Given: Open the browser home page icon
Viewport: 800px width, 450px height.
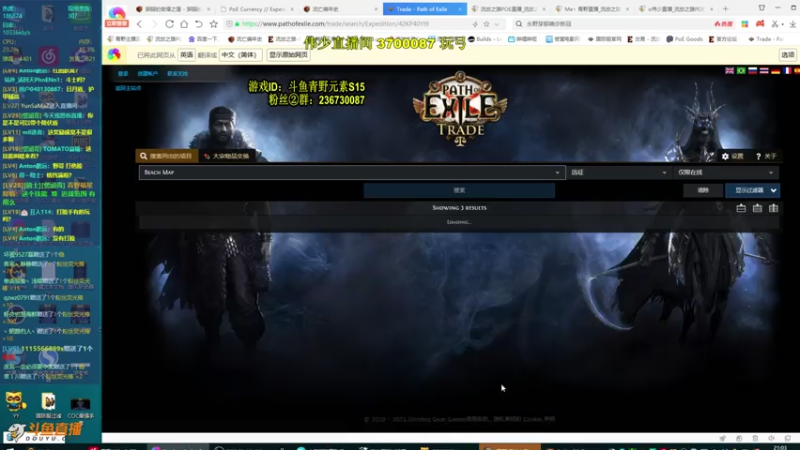Looking at the screenshot, I should [184, 24].
